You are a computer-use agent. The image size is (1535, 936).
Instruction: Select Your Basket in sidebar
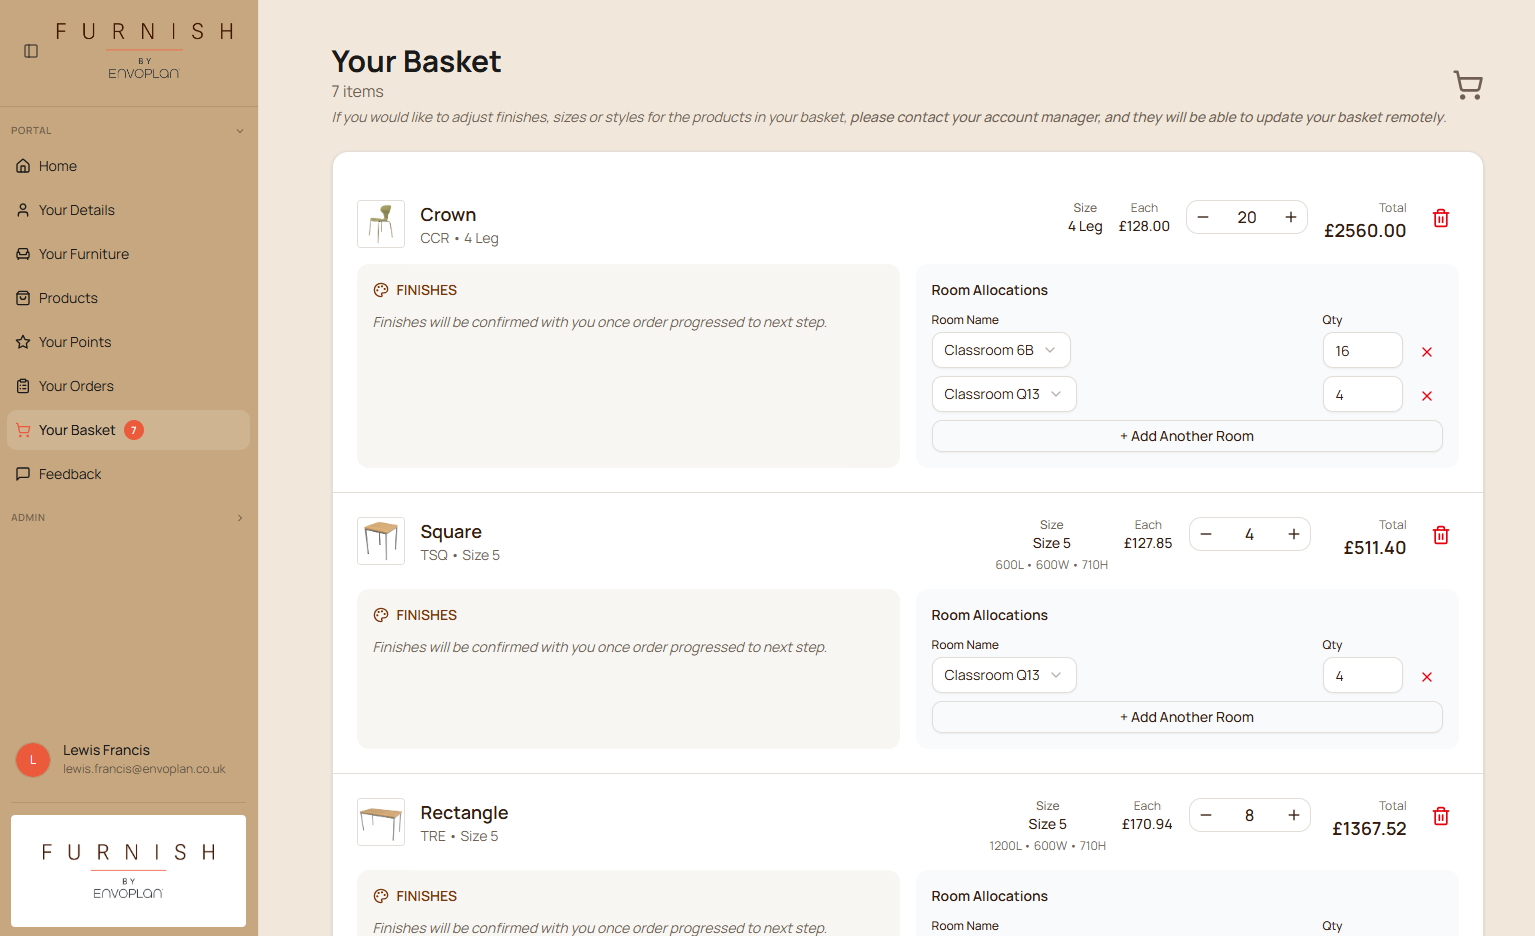[128, 430]
